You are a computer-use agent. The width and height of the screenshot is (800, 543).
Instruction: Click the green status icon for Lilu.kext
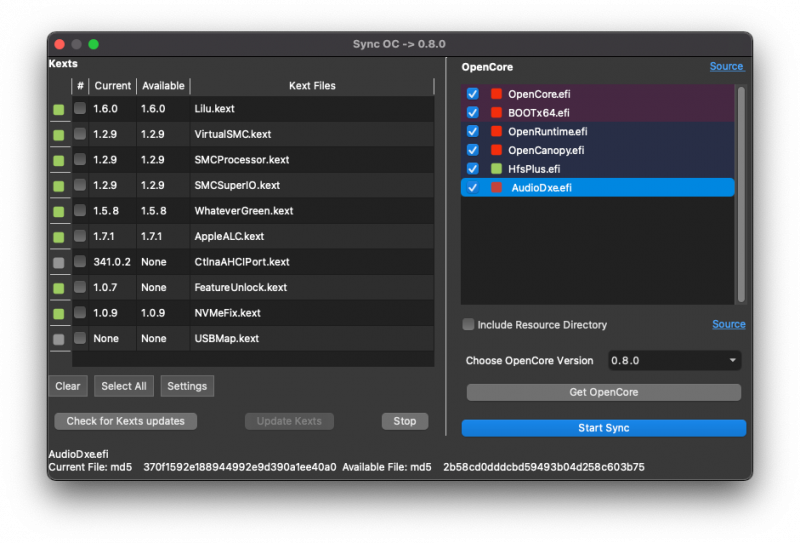[x=59, y=110]
